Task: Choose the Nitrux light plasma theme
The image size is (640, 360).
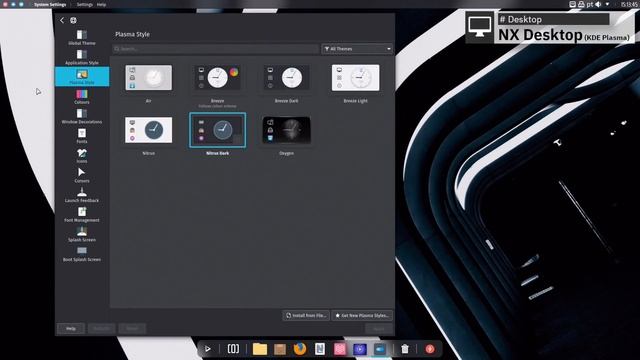Action: point(149,130)
